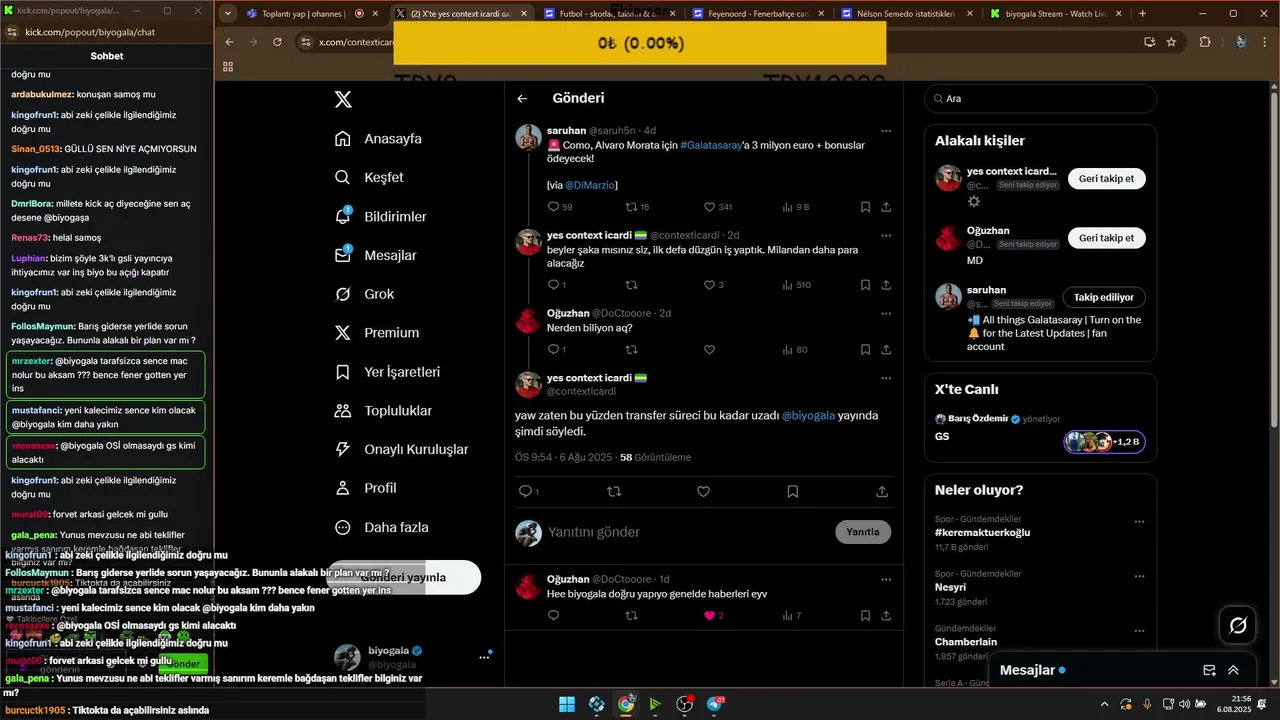Open OBS Studio from taskbar
This screenshot has height=720, width=1280.
coord(685,704)
